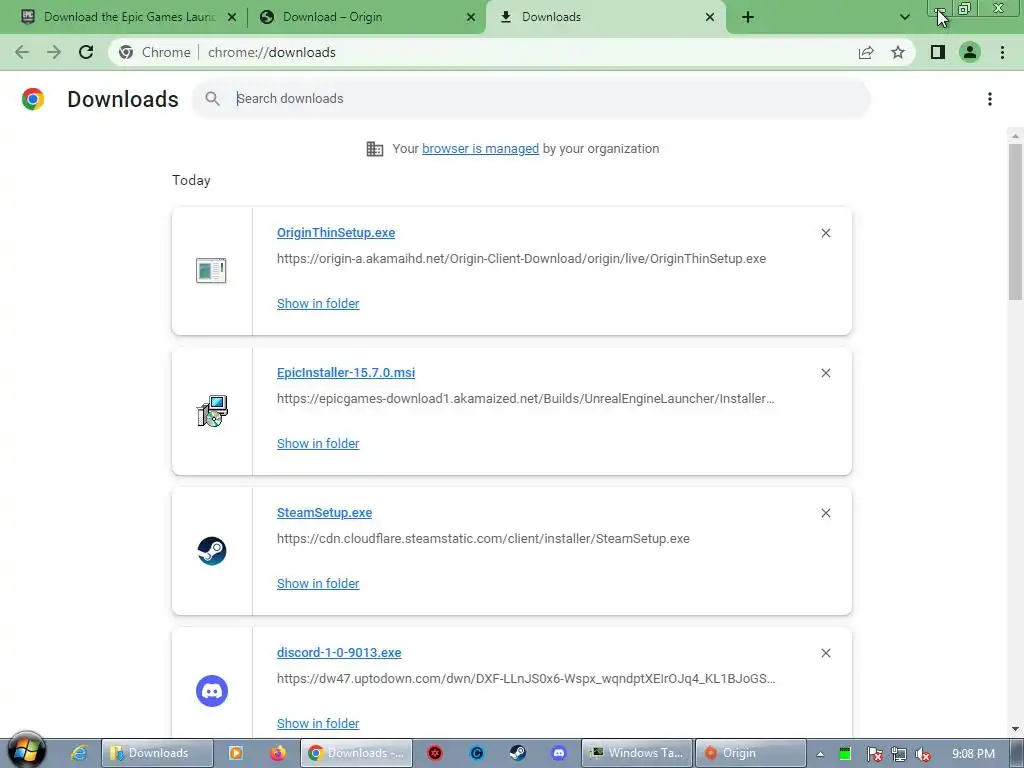Click the red circular taskbar app icon

point(435,753)
